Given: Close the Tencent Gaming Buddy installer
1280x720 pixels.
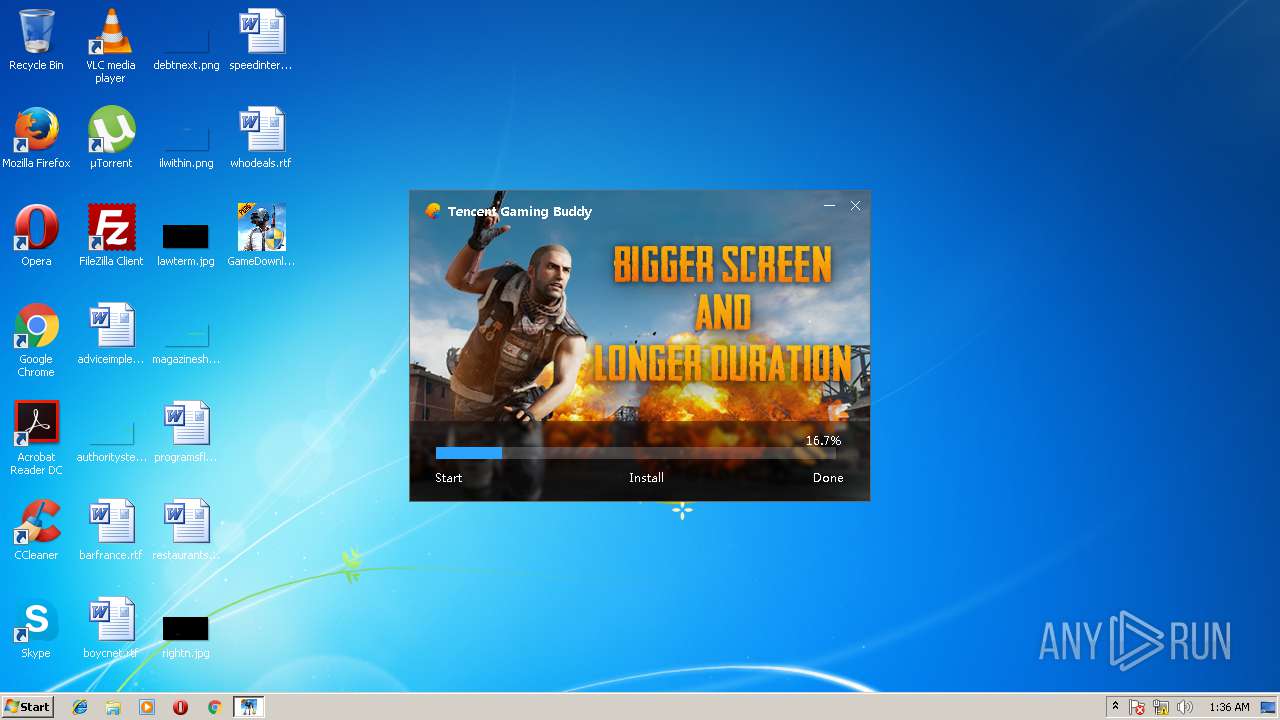Looking at the screenshot, I should point(855,206).
